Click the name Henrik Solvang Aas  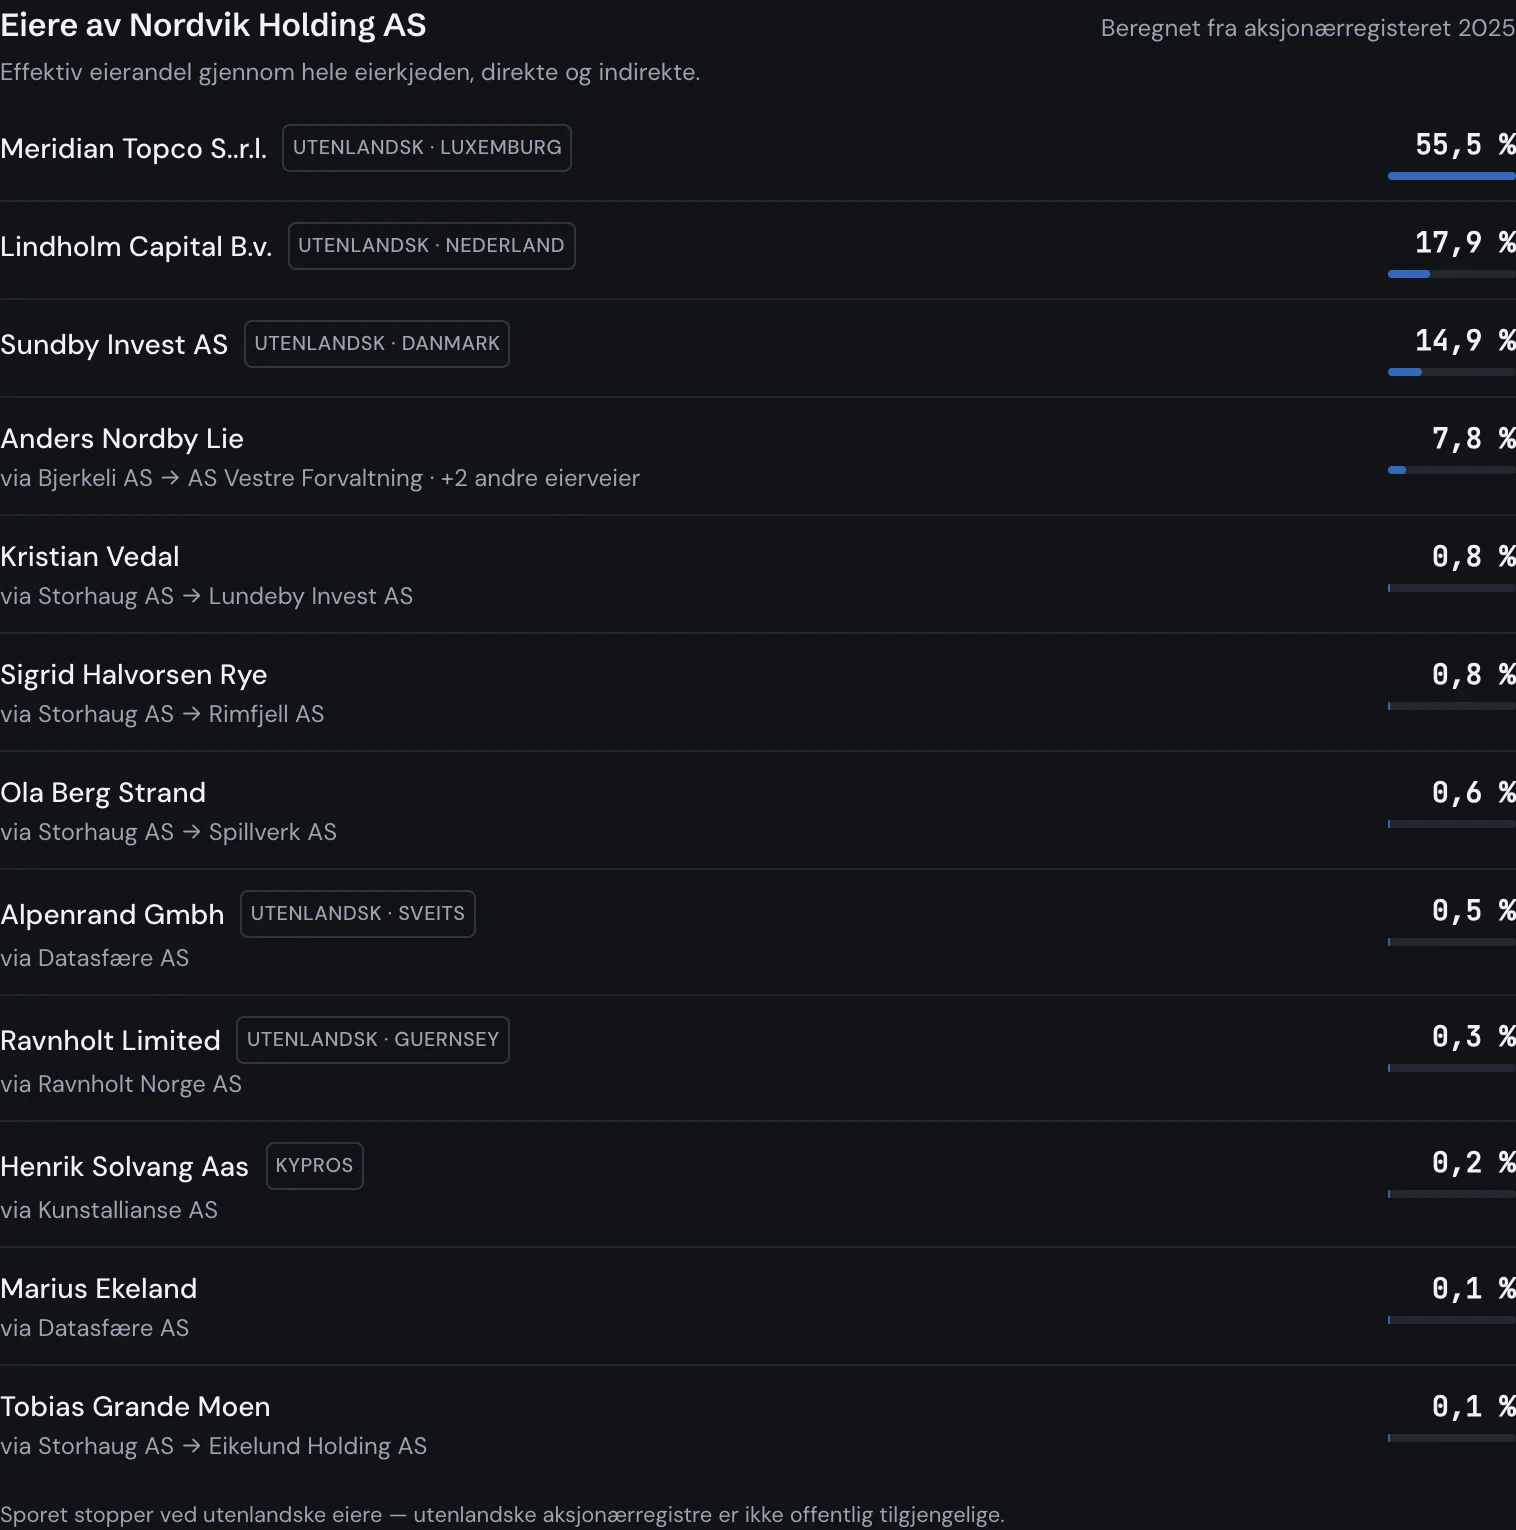[124, 1167]
